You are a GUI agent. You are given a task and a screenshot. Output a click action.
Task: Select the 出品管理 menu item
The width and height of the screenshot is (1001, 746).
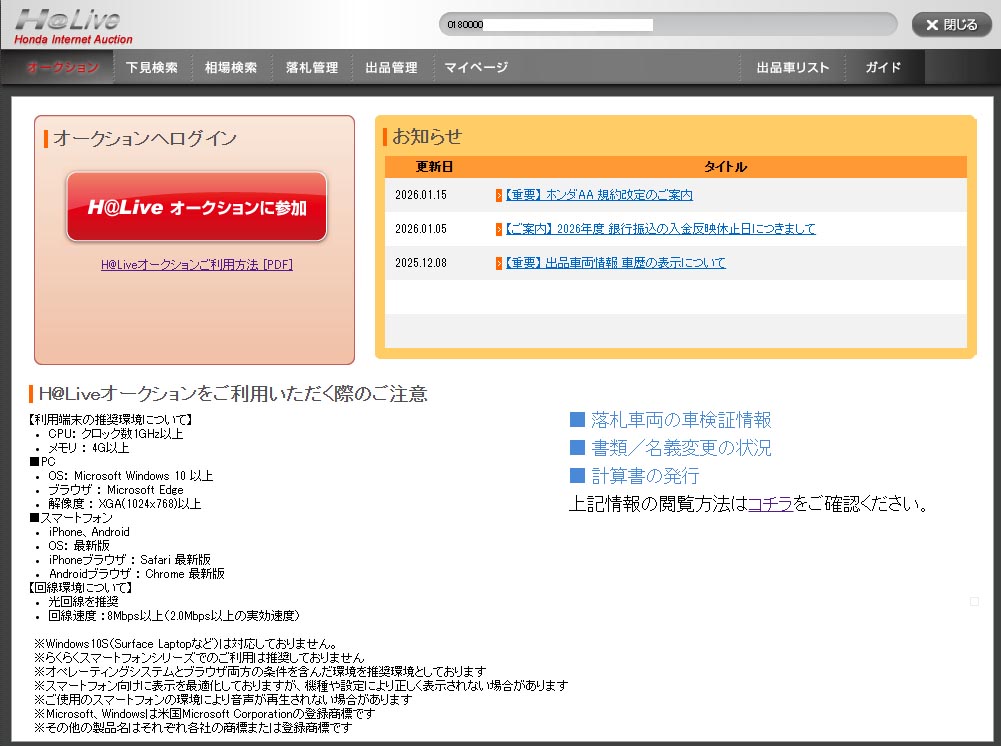tap(391, 68)
